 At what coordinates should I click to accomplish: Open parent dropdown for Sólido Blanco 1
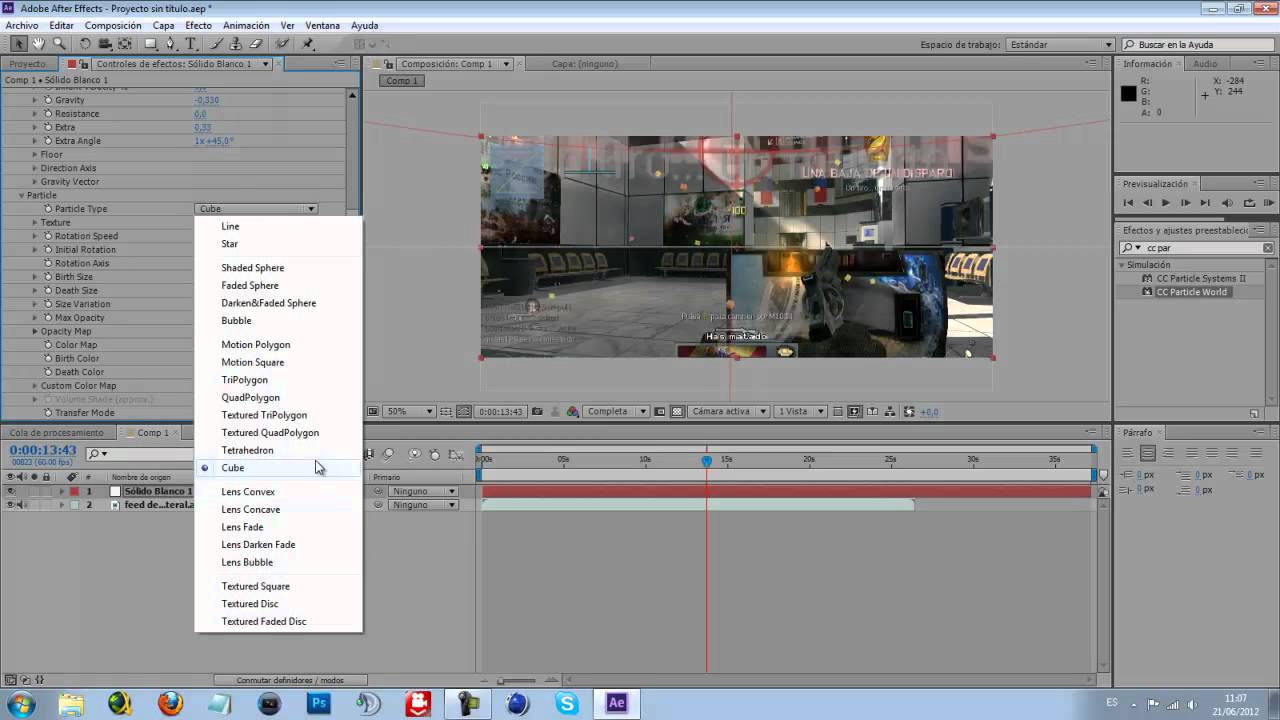point(424,491)
